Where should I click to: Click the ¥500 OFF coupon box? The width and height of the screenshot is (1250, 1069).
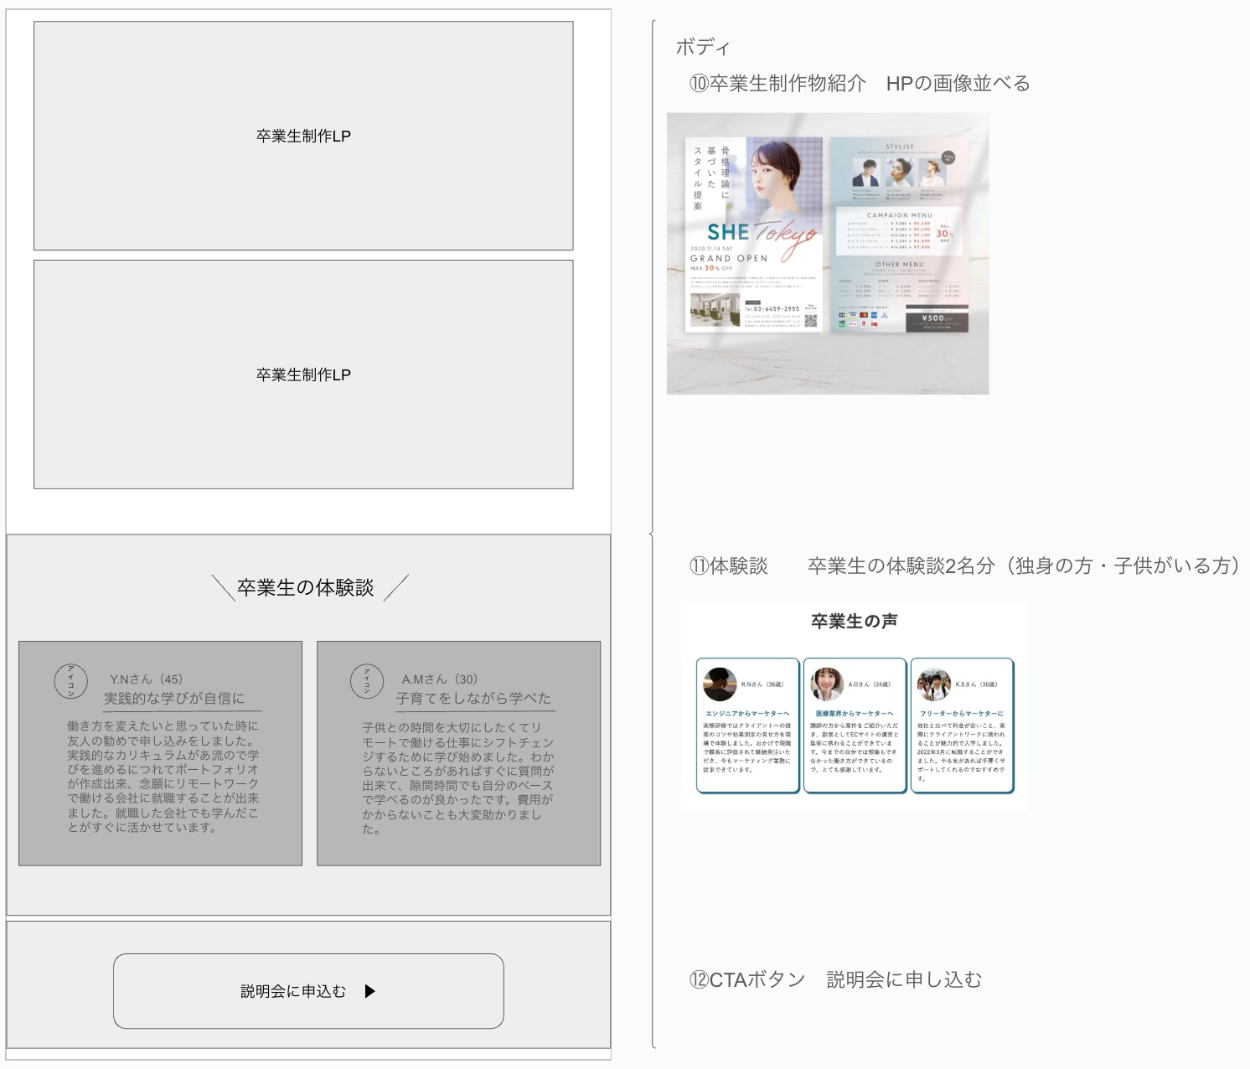point(936,320)
